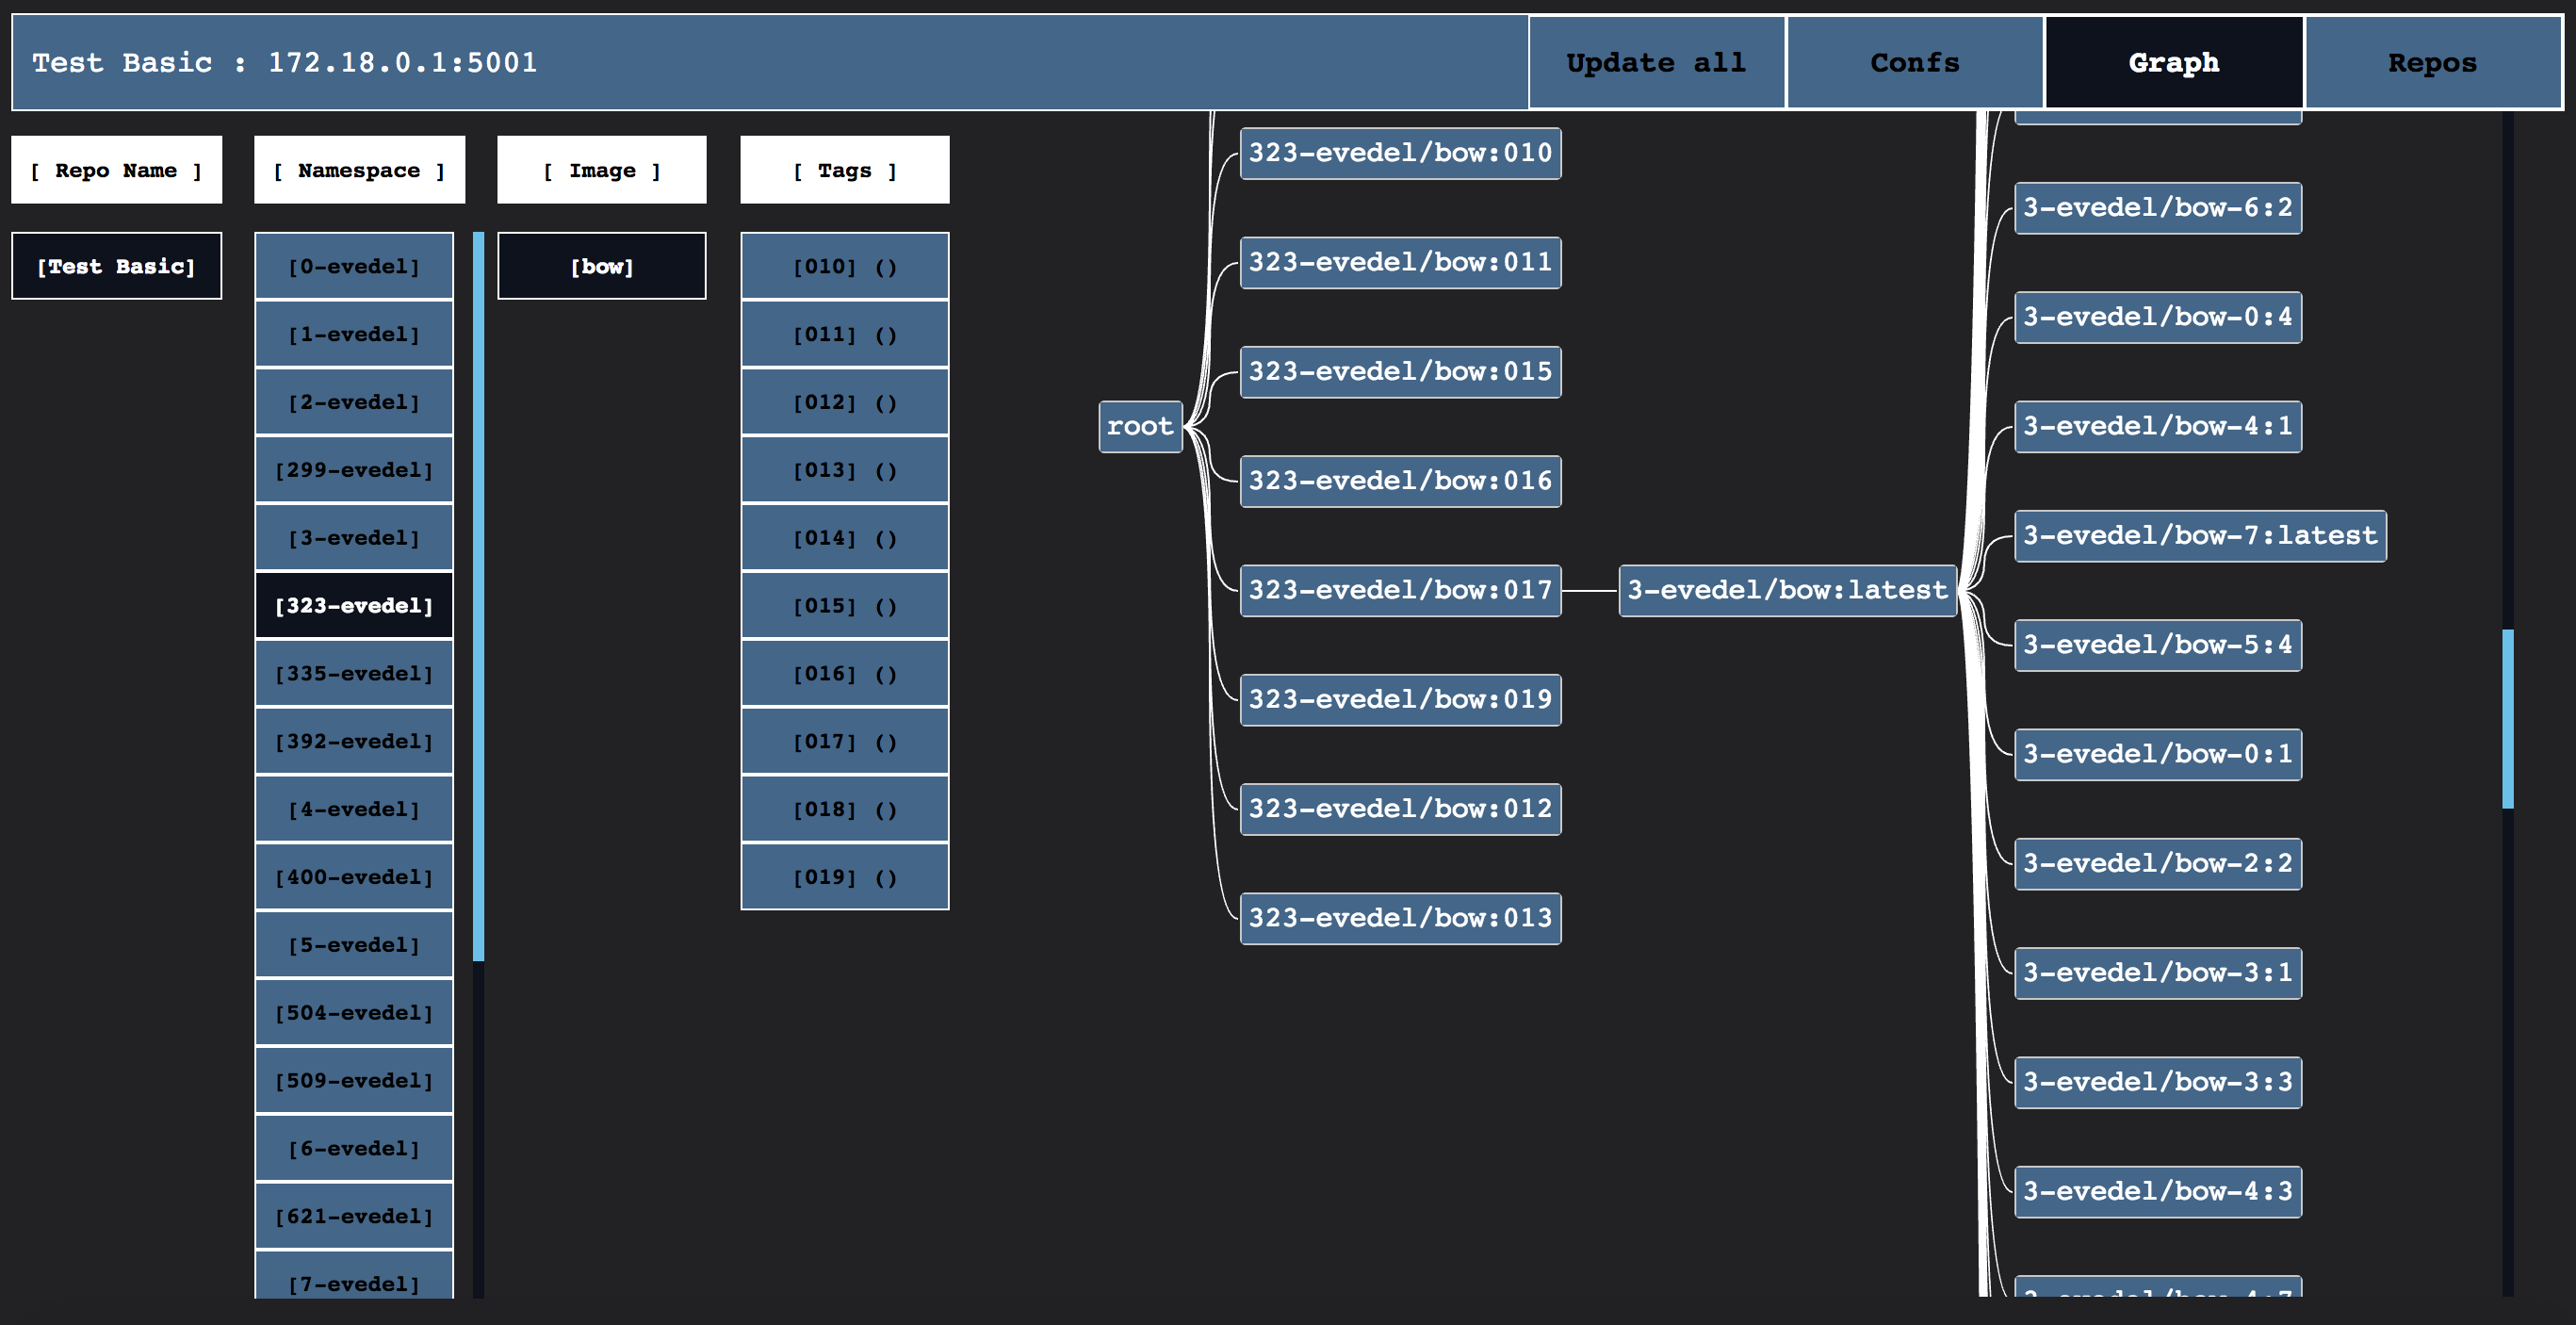Image resolution: width=2576 pixels, height=1325 pixels.
Task: Click the root graph node
Action: (1140, 426)
